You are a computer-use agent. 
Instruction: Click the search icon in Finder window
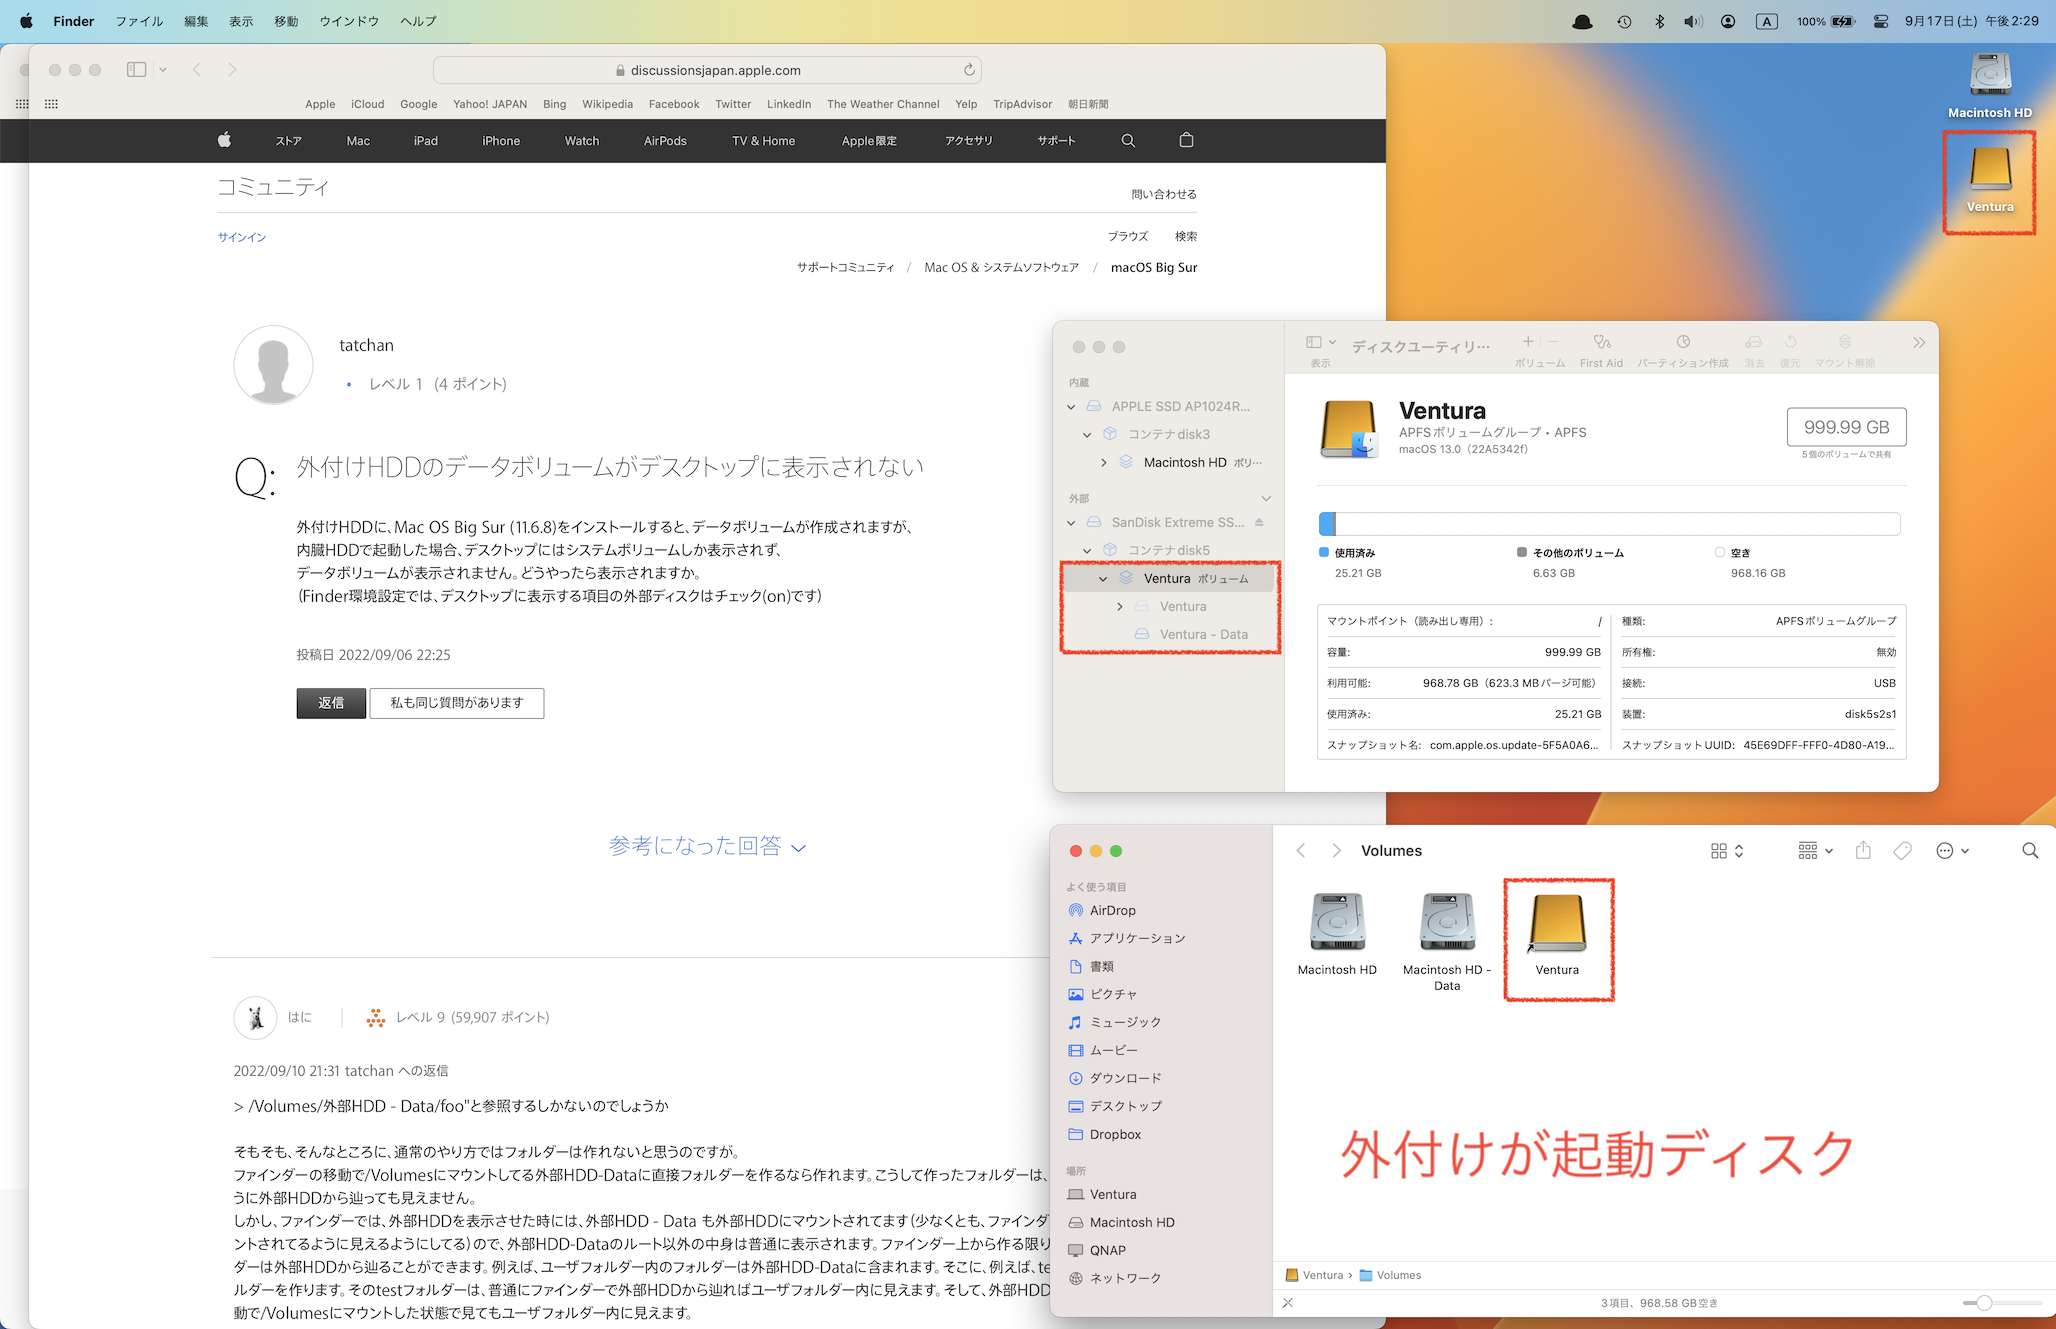coord(2029,850)
